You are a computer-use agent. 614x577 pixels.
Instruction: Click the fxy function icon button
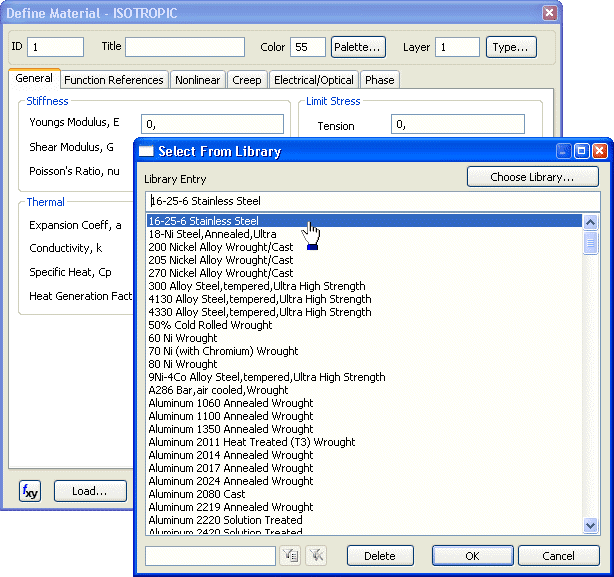click(30, 491)
